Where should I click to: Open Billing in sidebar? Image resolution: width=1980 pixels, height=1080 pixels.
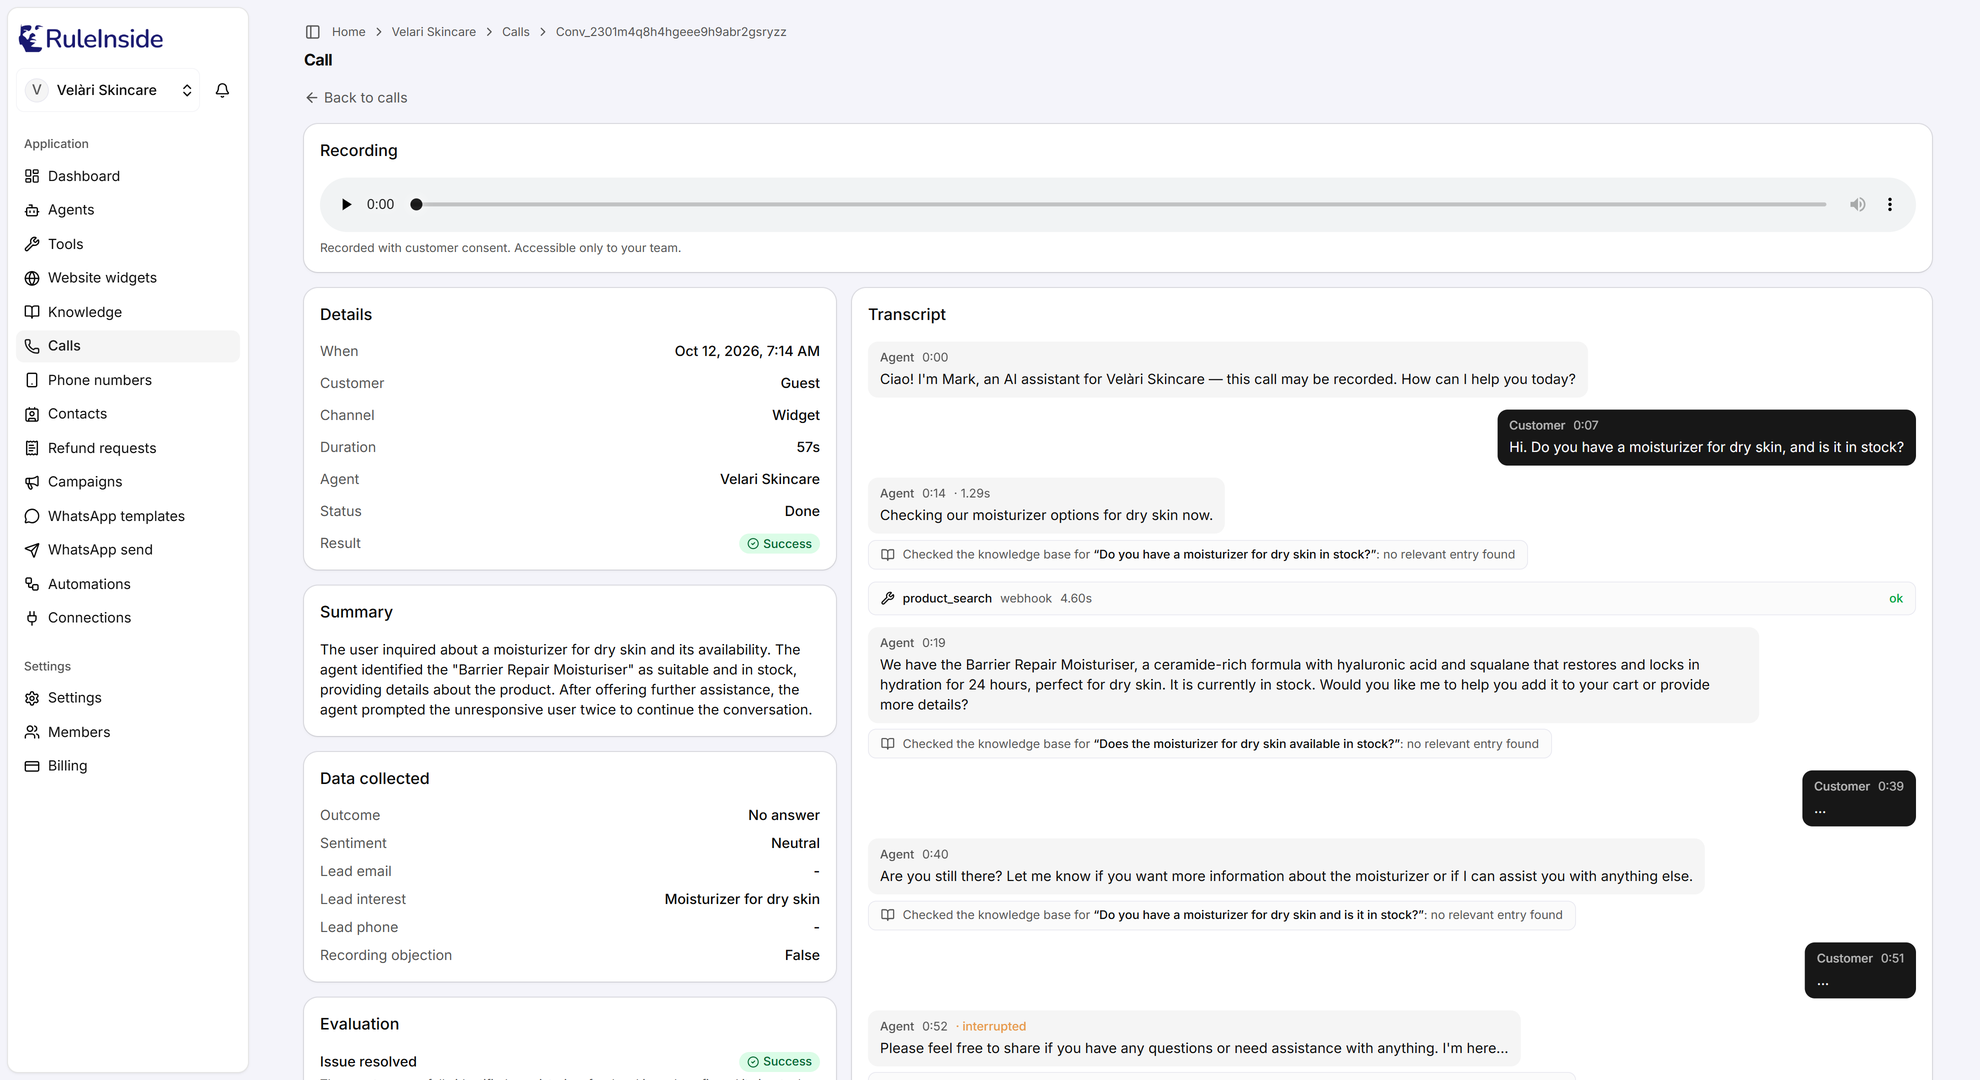point(128,766)
